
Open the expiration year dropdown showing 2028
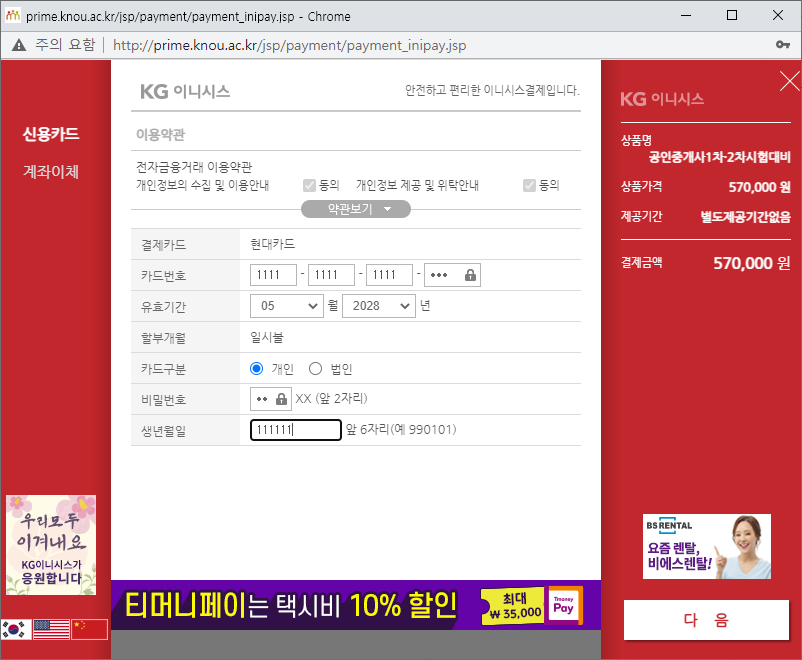[380, 306]
